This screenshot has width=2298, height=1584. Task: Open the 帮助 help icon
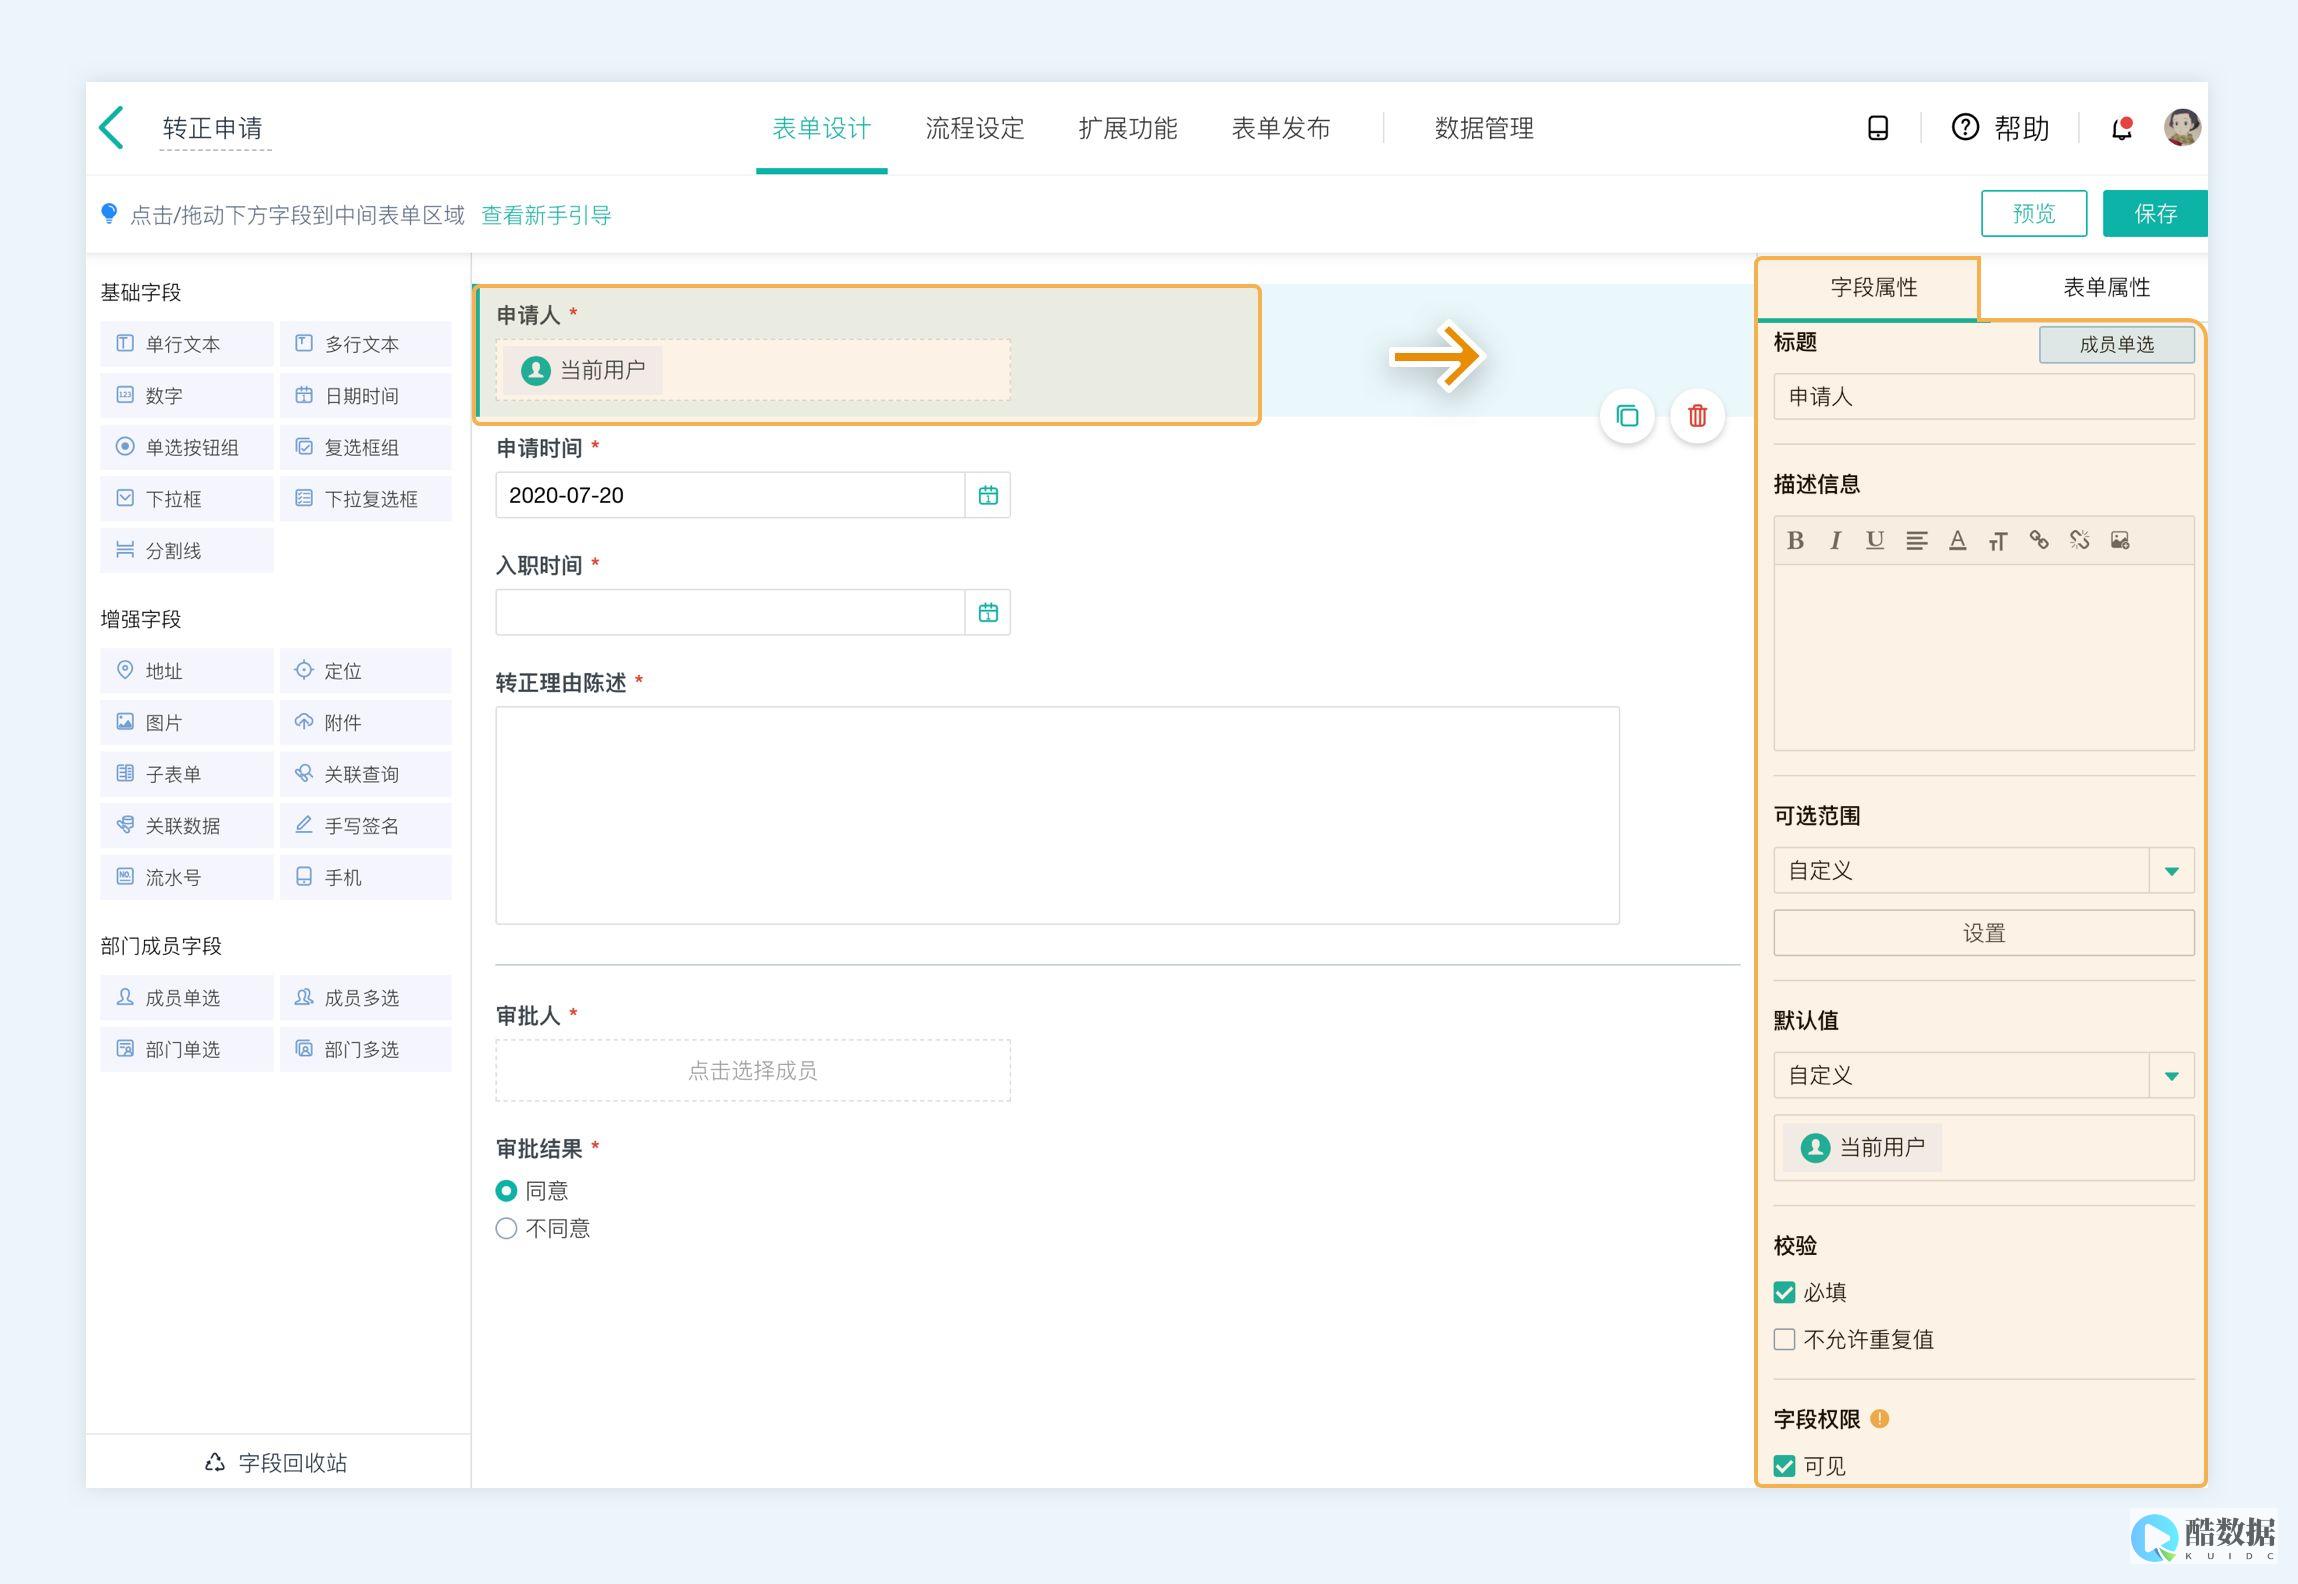[1964, 127]
